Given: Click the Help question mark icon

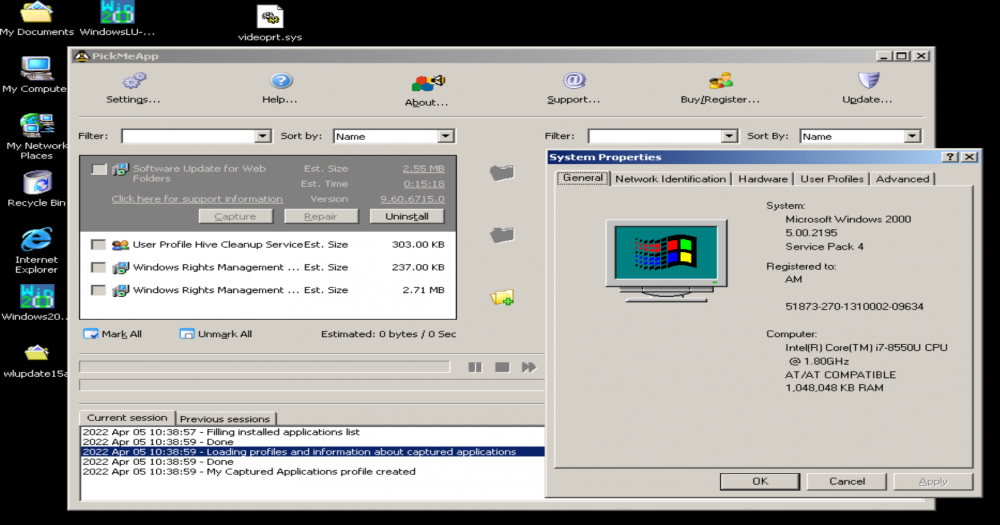Looking at the screenshot, I should click(281, 81).
